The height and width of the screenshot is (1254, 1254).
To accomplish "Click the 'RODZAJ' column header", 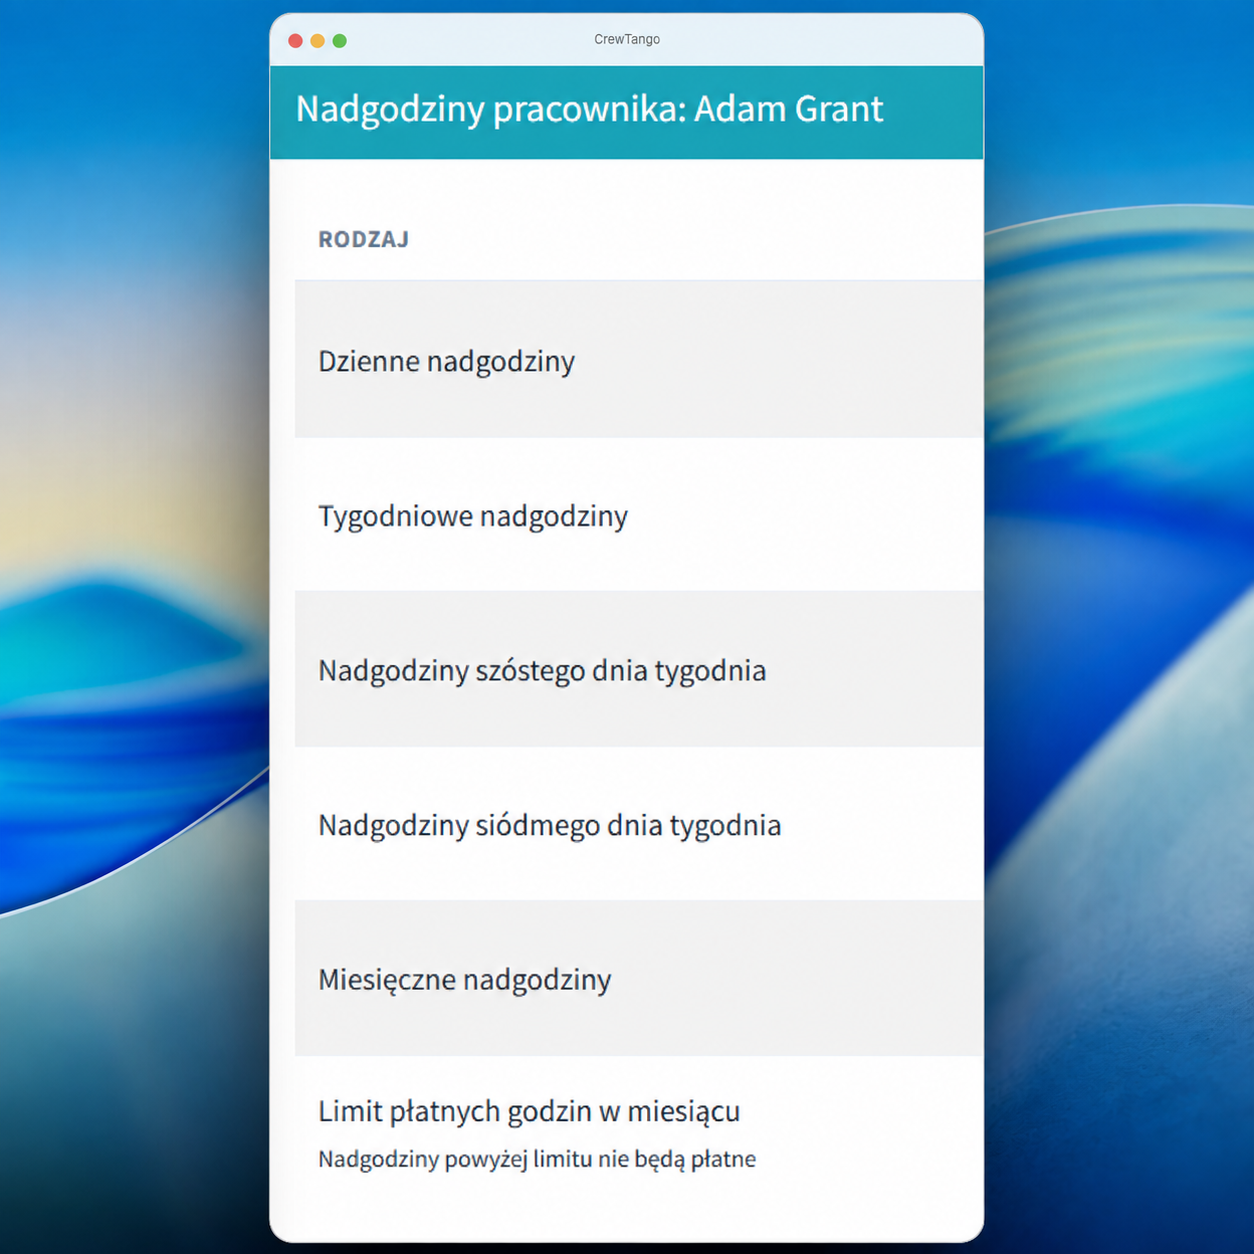I will coord(364,239).
